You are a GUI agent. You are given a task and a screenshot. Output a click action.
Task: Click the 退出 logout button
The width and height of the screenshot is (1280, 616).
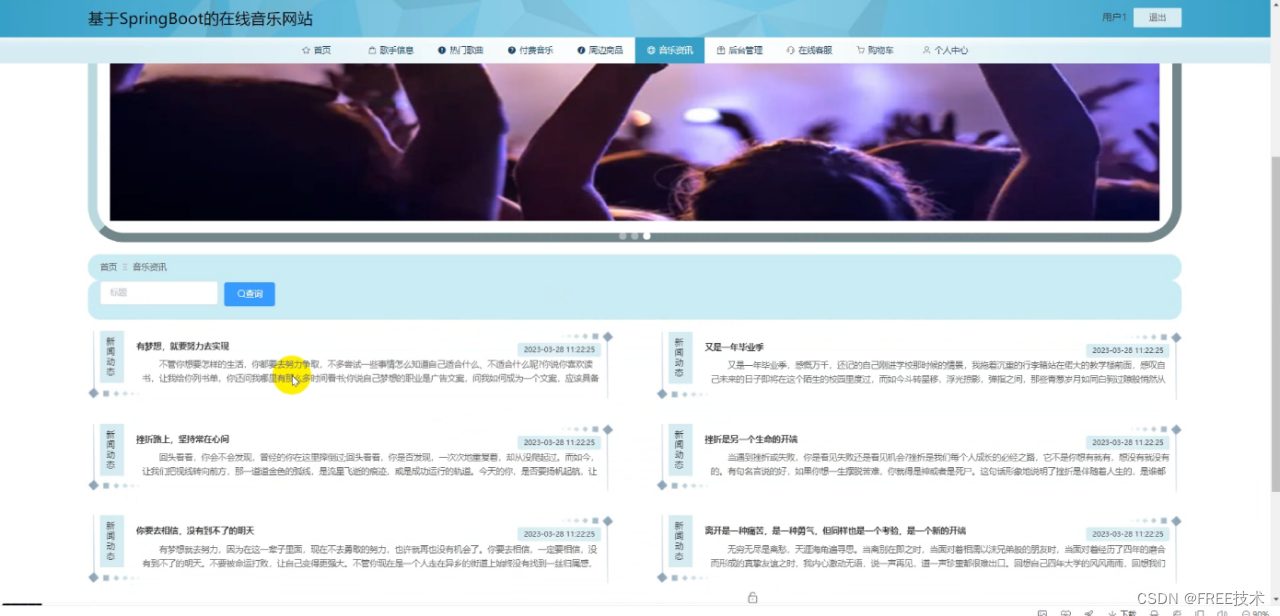[1157, 17]
